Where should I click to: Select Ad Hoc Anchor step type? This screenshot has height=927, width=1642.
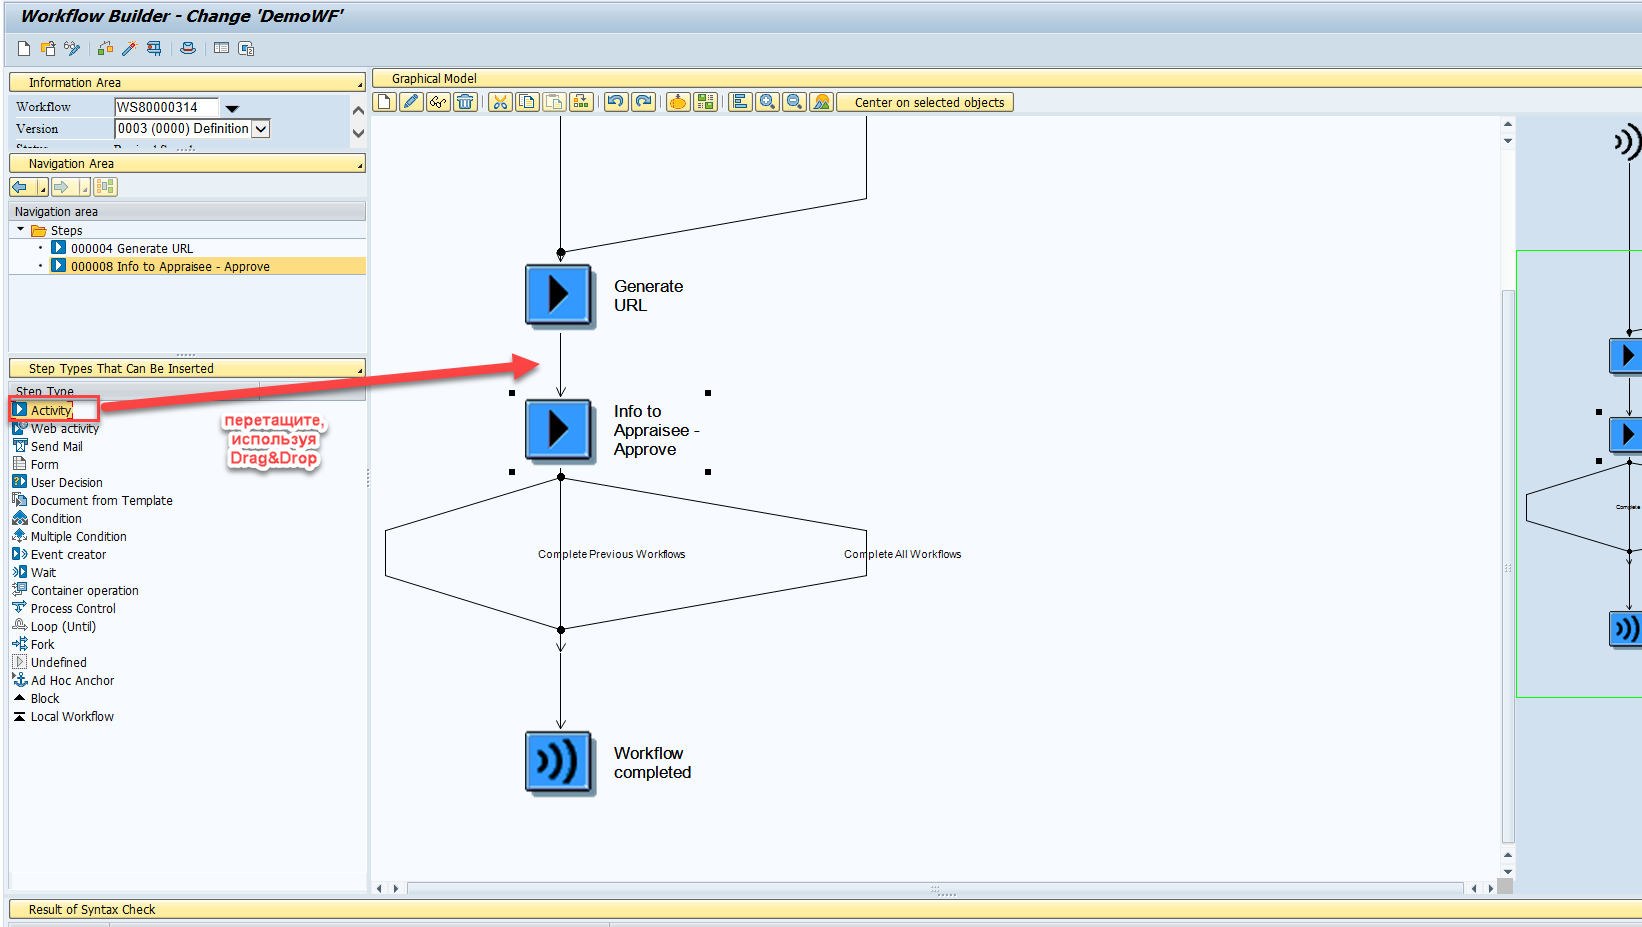pos(72,680)
